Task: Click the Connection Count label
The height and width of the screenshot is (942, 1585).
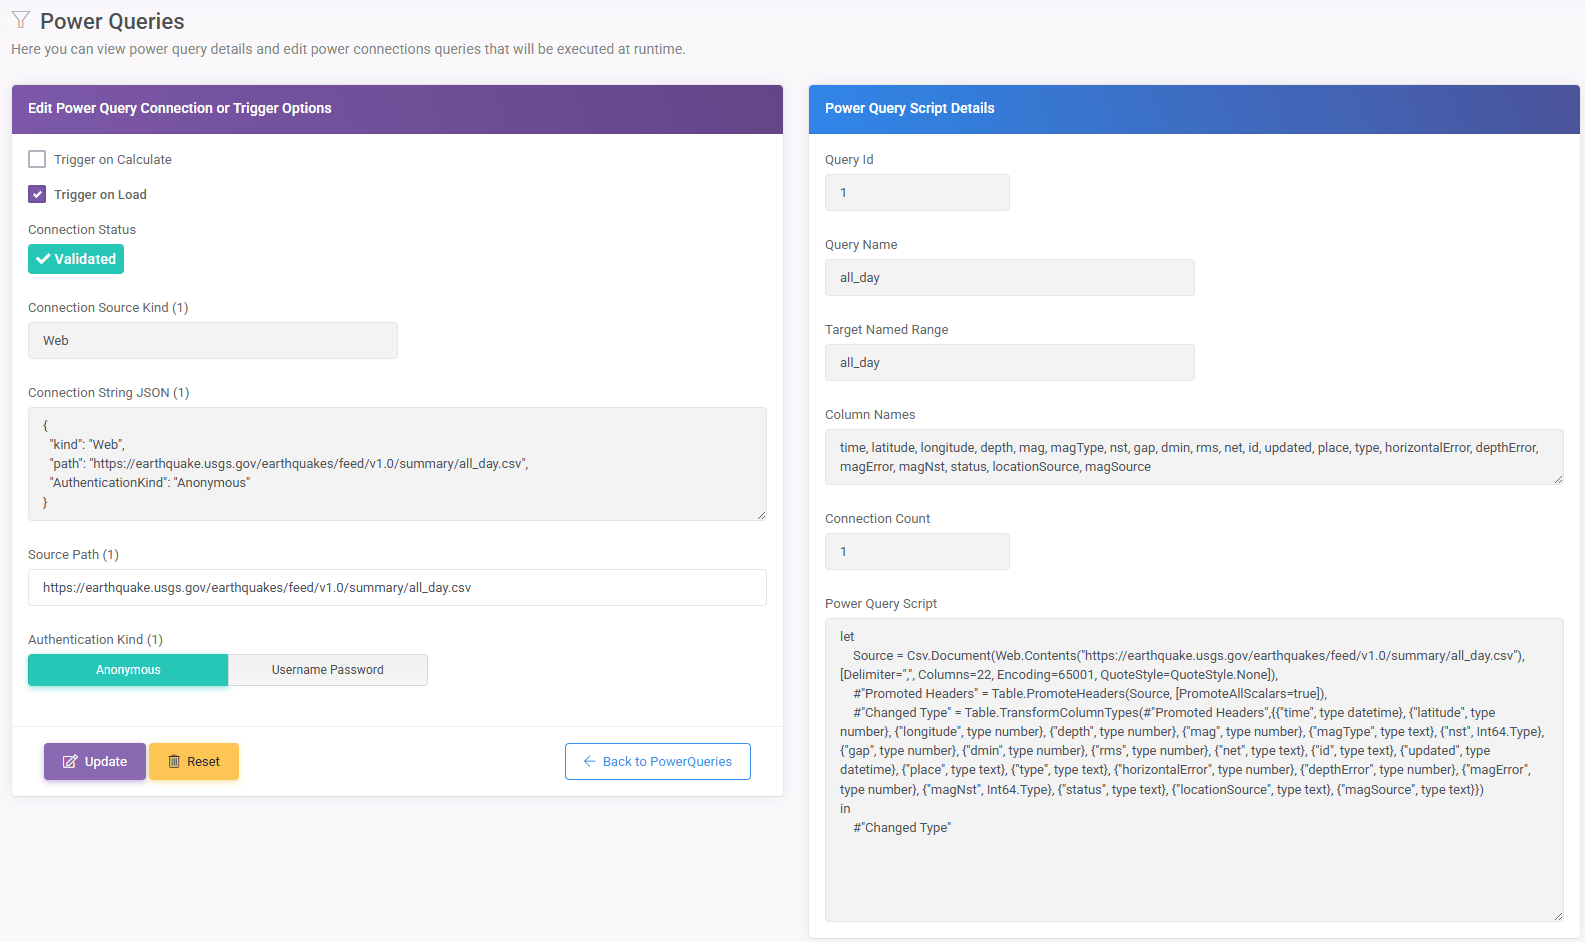Action: coord(877,519)
